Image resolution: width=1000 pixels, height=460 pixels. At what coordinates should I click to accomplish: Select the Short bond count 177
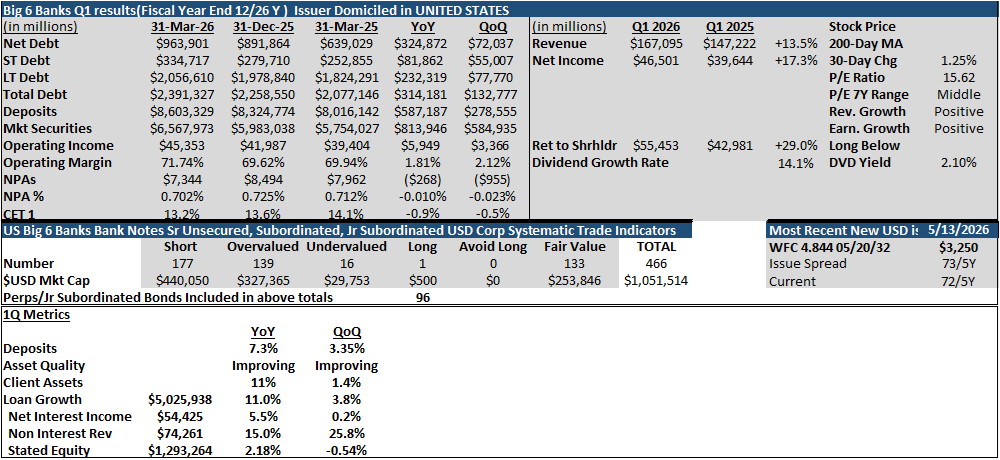click(x=180, y=263)
